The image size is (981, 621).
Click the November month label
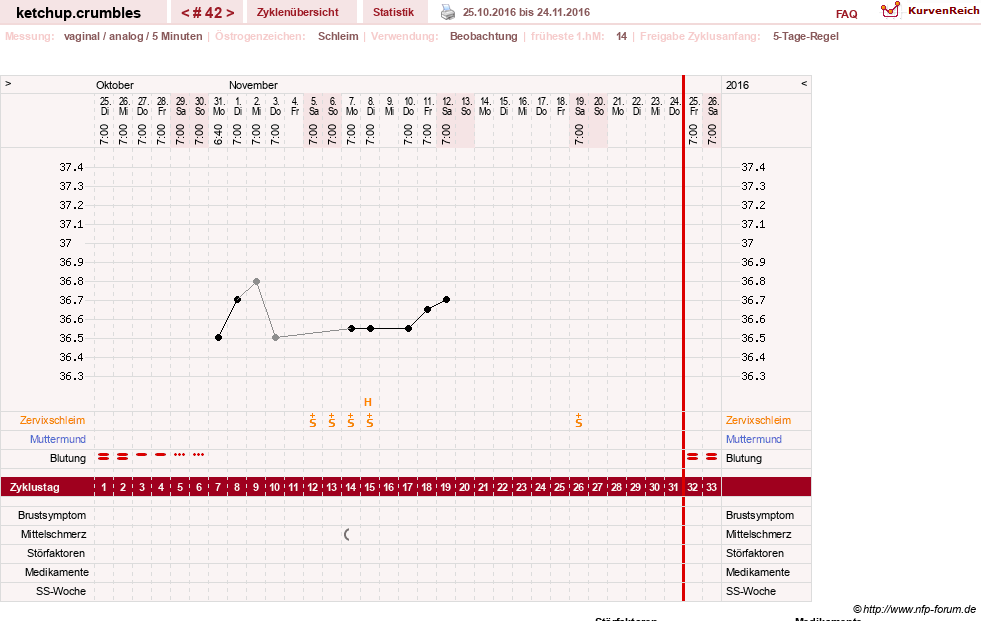tap(253, 85)
